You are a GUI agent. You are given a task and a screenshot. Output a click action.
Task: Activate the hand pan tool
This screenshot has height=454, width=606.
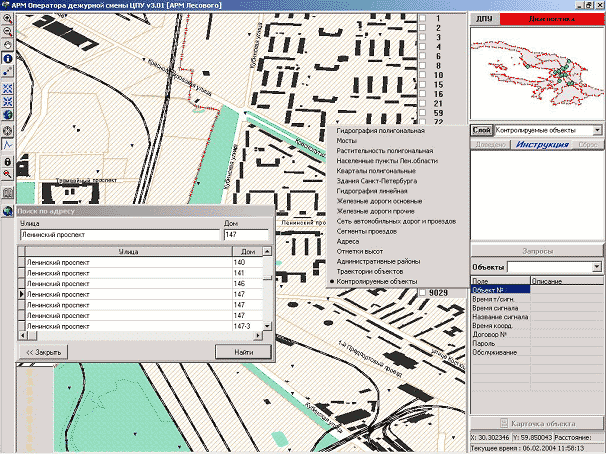pyautogui.click(x=8, y=46)
